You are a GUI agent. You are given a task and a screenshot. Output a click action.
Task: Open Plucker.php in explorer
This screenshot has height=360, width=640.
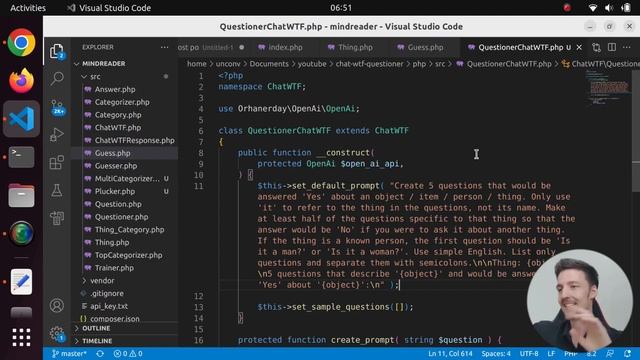pyautogui.click(x=115, y=191)
